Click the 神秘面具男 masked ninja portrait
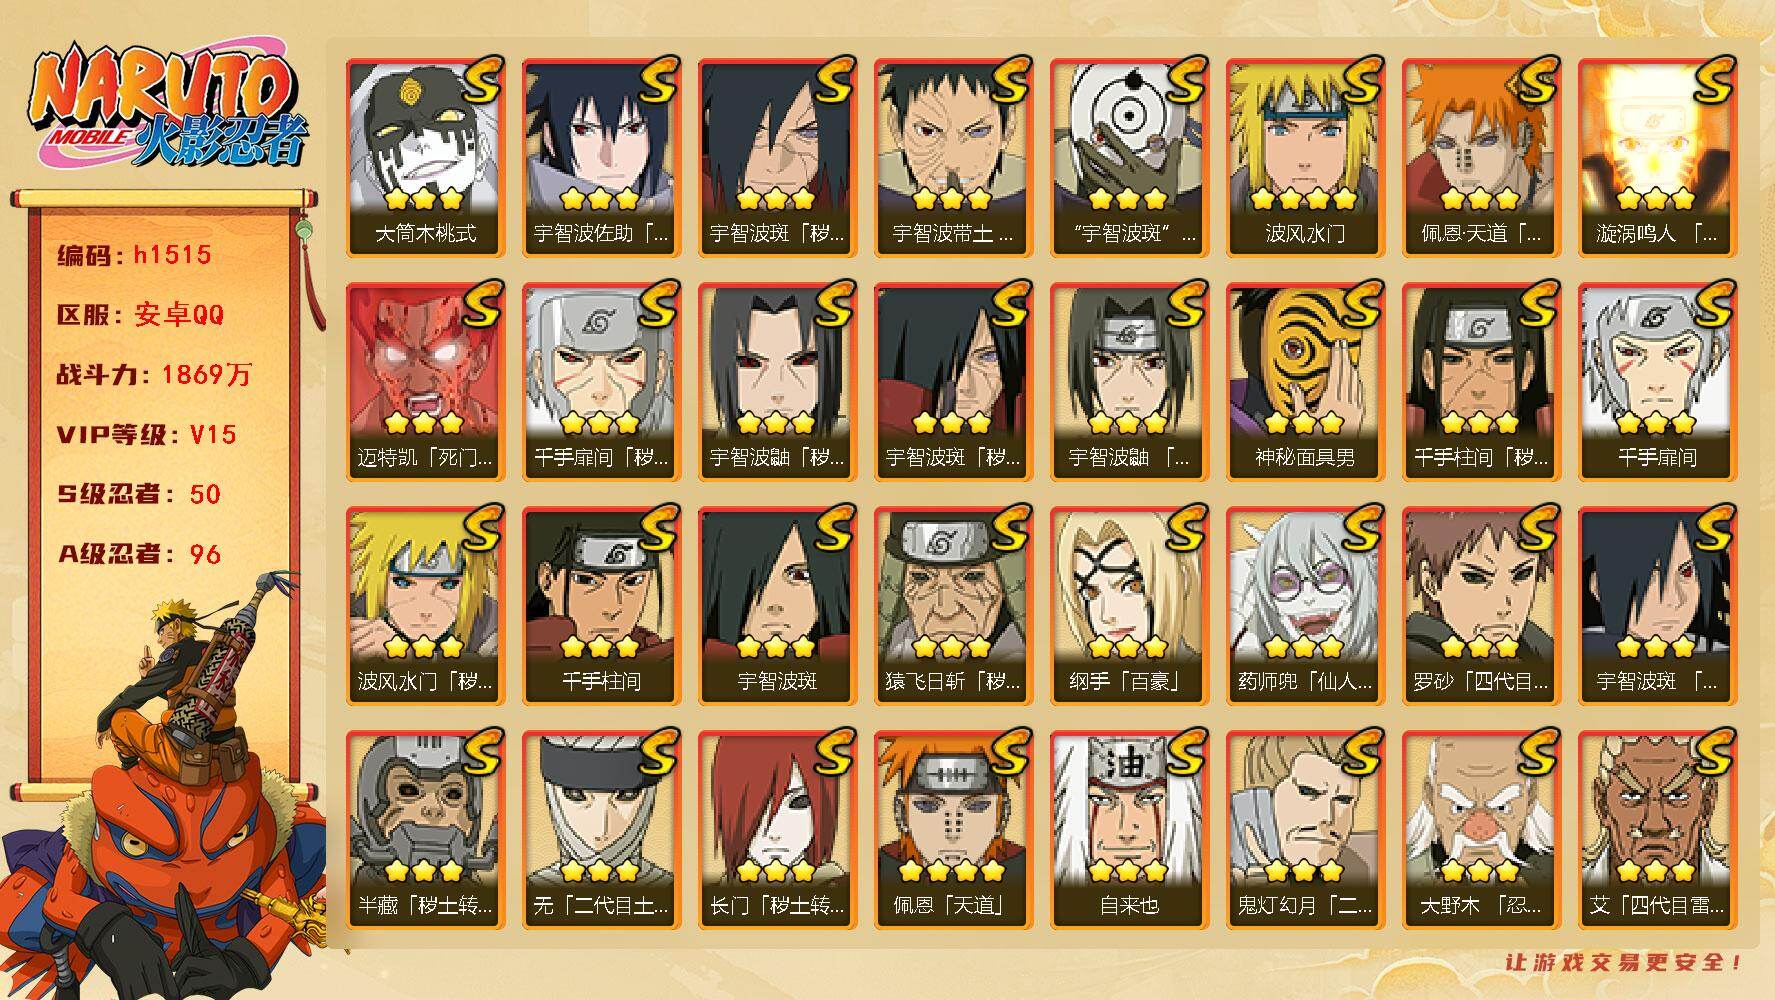1775x1000 pixels. click(x=1305, y=381)
